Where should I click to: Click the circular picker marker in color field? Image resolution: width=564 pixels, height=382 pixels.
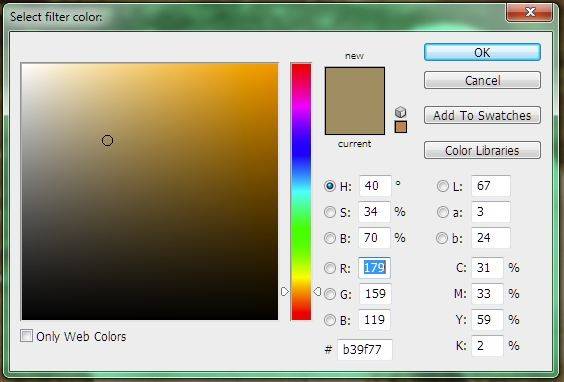tap(107, 140)
